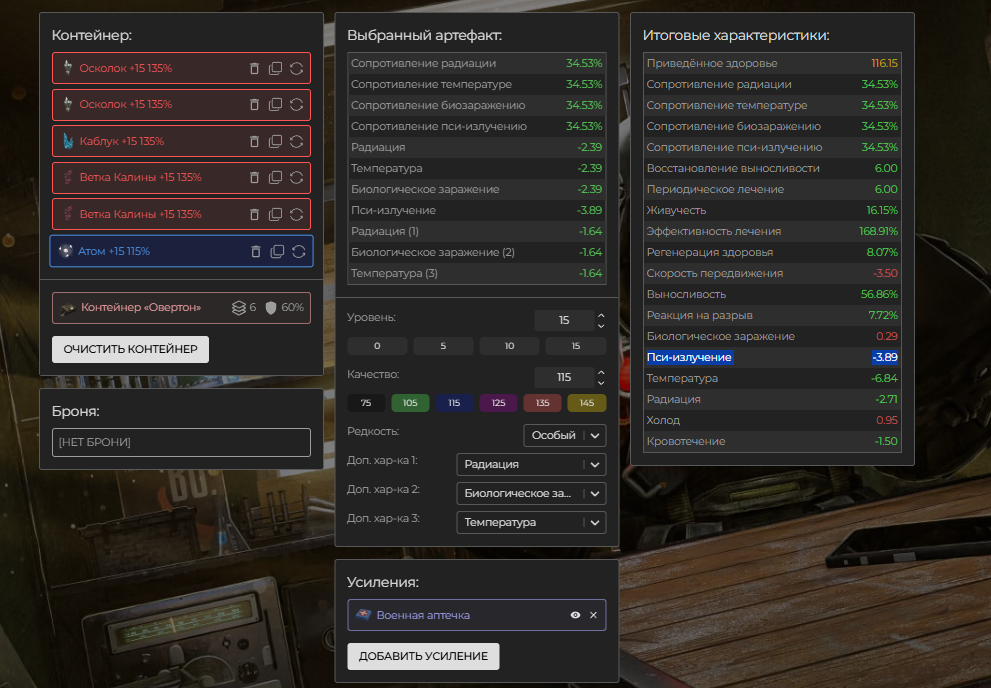
Task: Remove the Военная аптечка boost
Action: [x=593, y=615]
